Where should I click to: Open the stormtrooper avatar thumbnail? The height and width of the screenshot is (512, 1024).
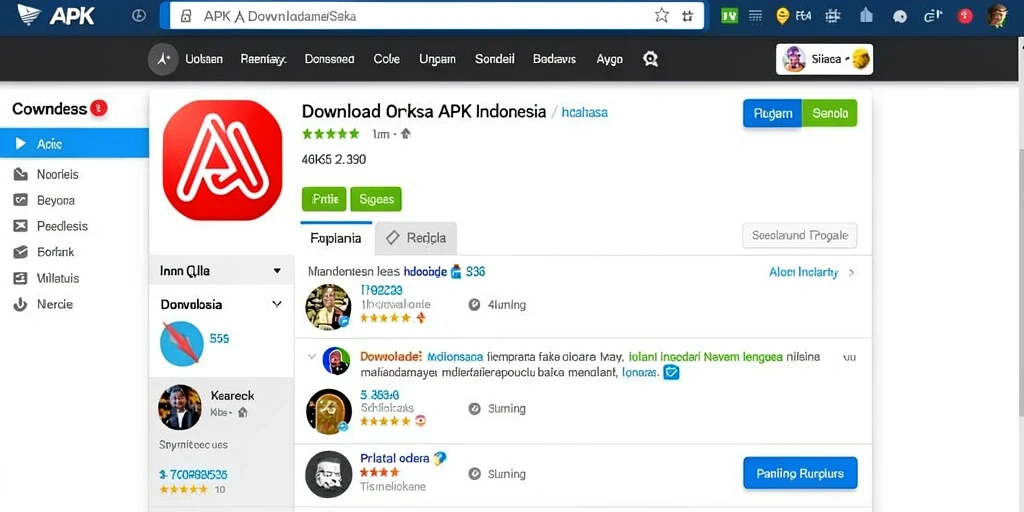pyautogui.click(x=328, y=474)
